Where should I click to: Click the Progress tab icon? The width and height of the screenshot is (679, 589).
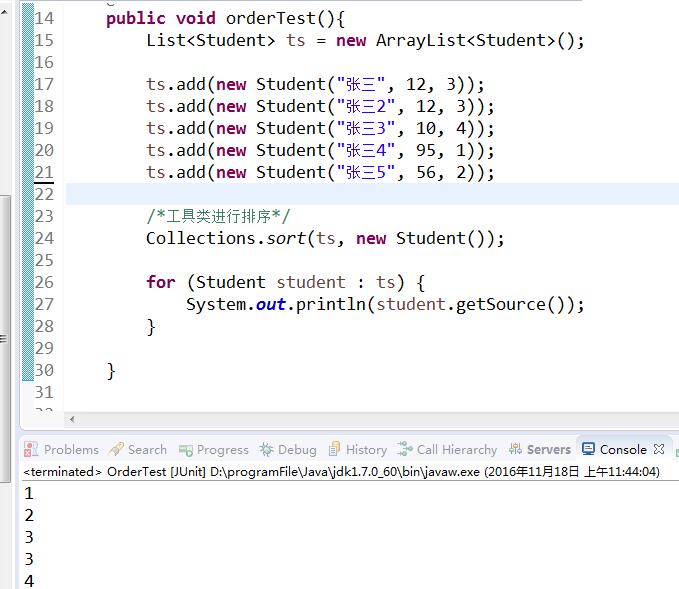pos(186,450)
